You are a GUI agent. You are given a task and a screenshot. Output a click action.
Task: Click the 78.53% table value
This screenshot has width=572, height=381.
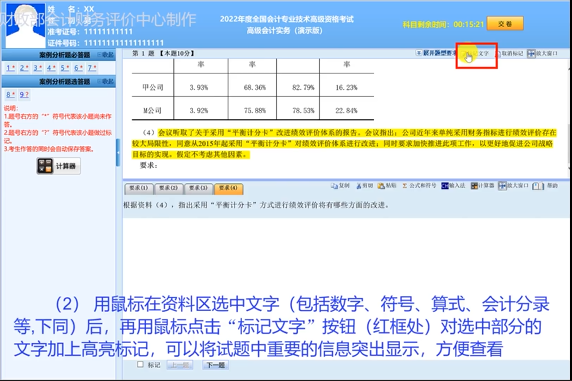[303, 110]
